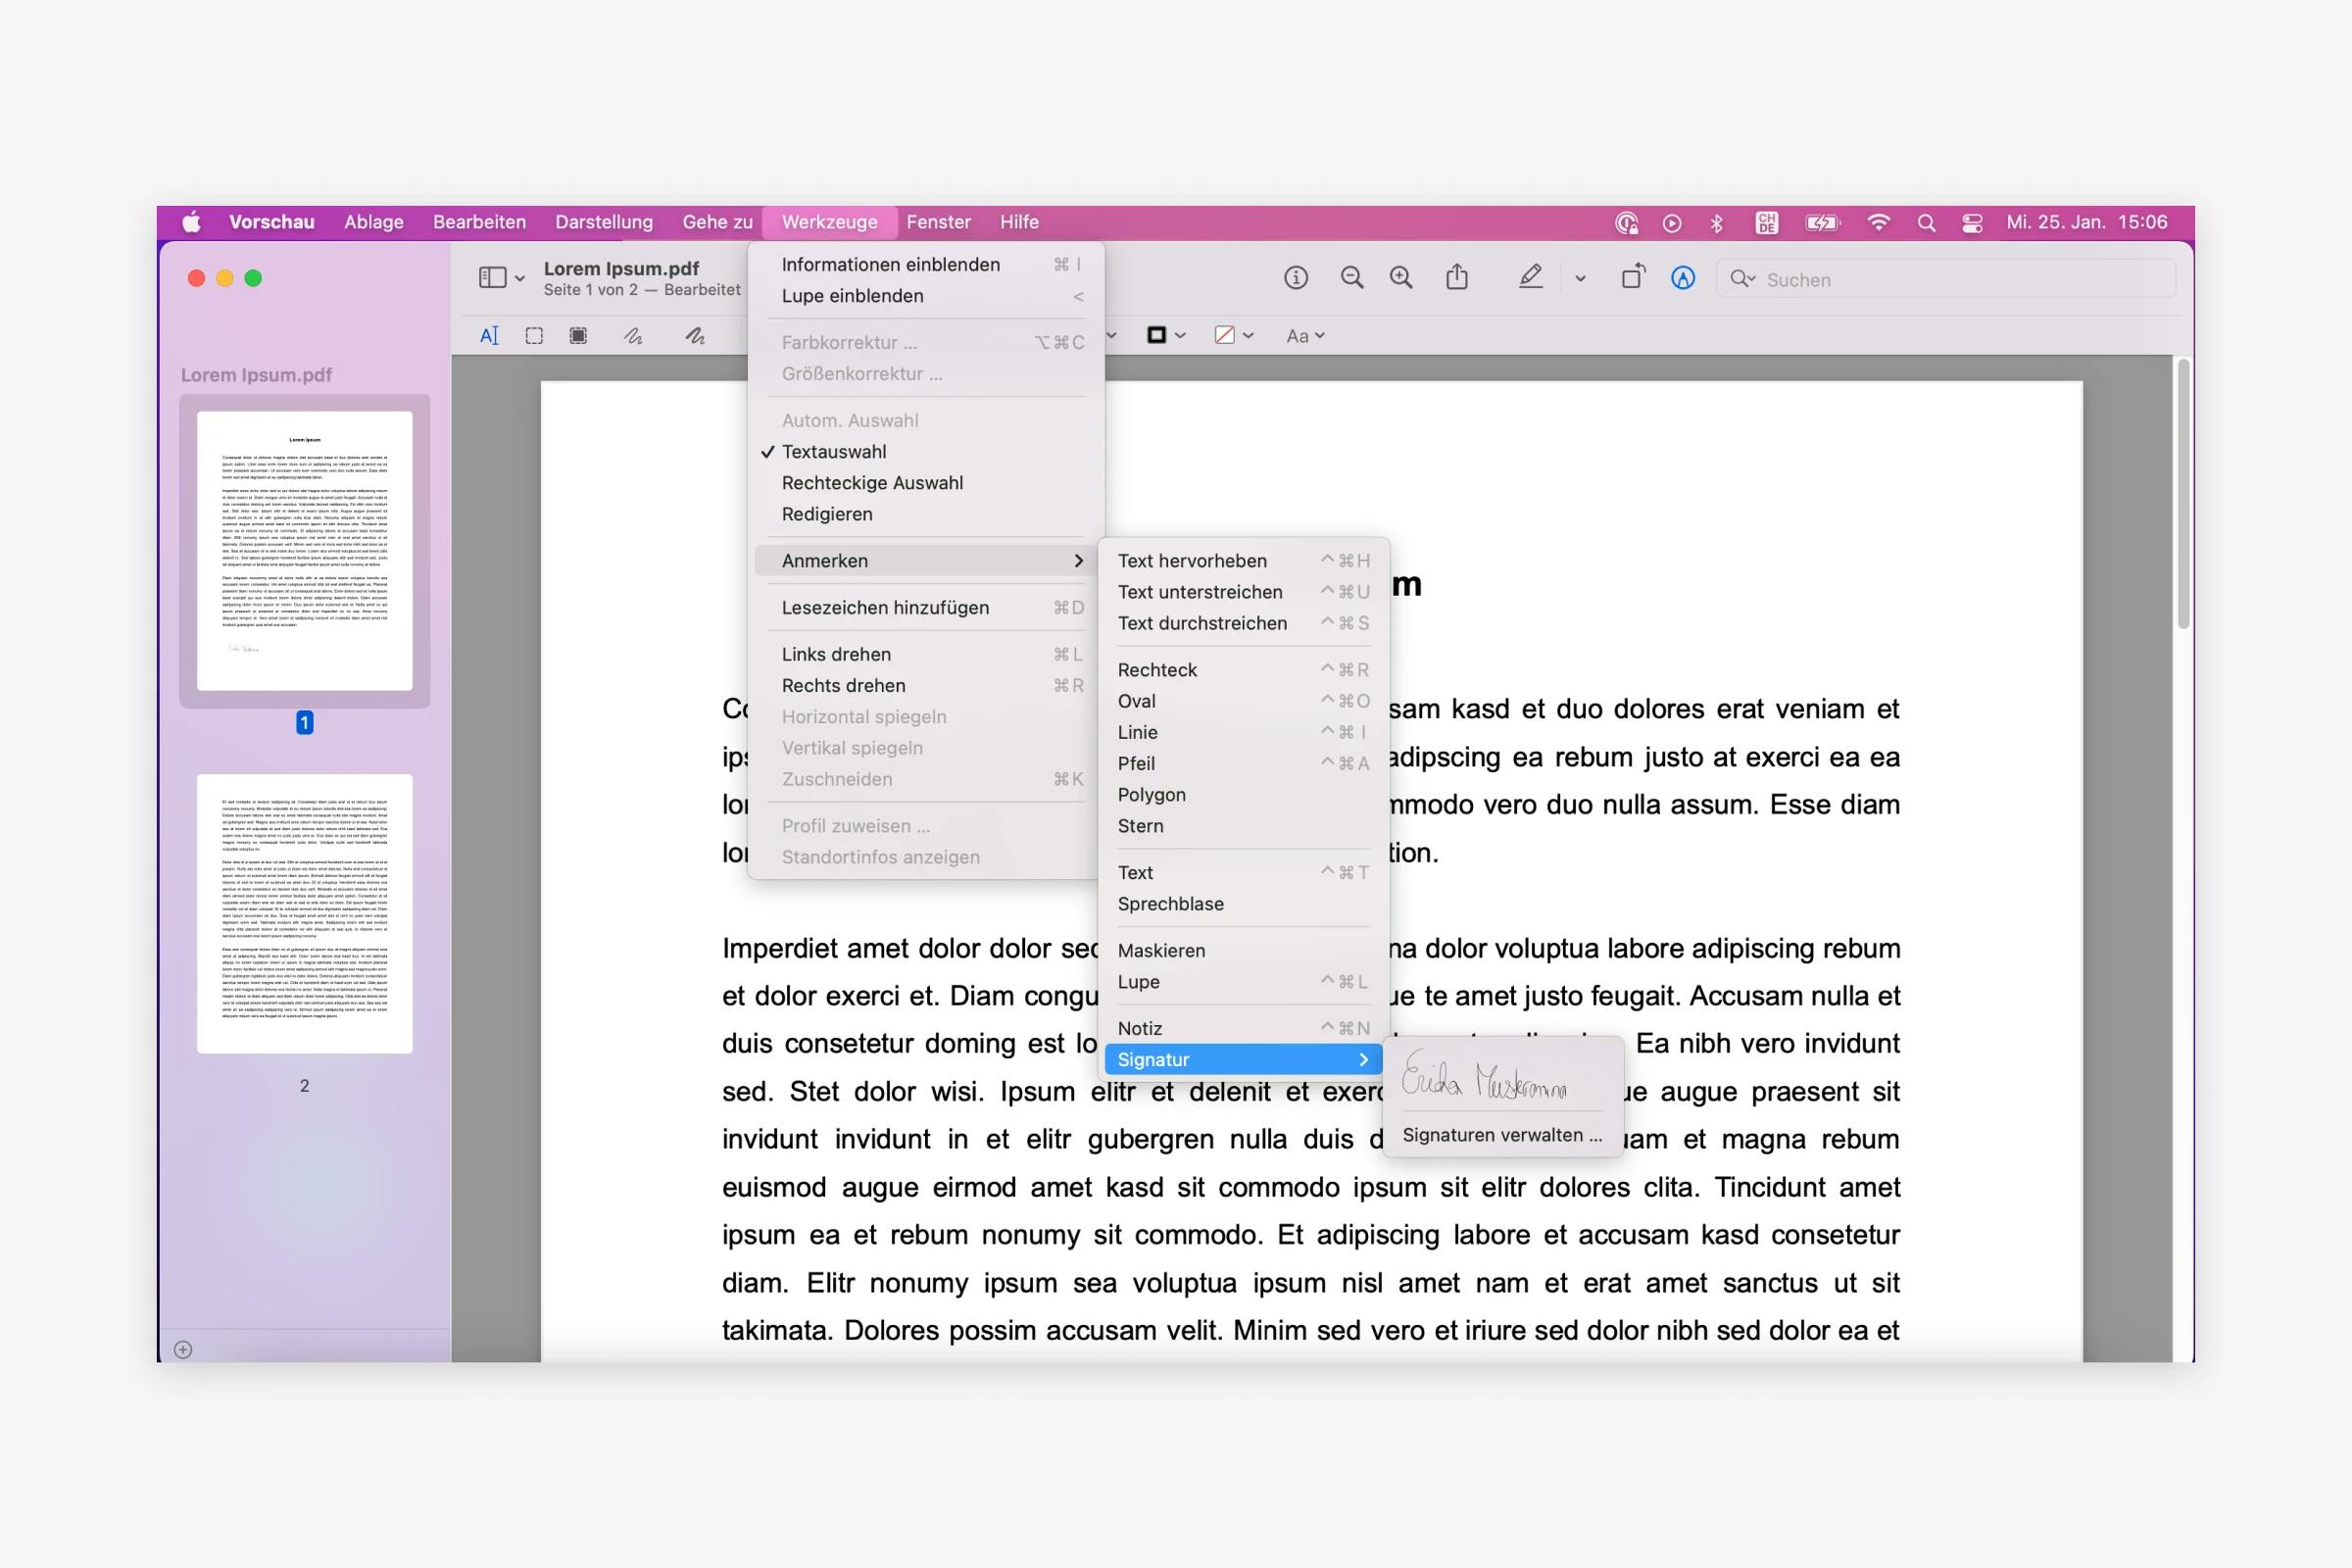The width and height of the screenshot is (2352, 1568).
Task: Select the text selection tool in markup toolbar
Action: coord(489,336)
